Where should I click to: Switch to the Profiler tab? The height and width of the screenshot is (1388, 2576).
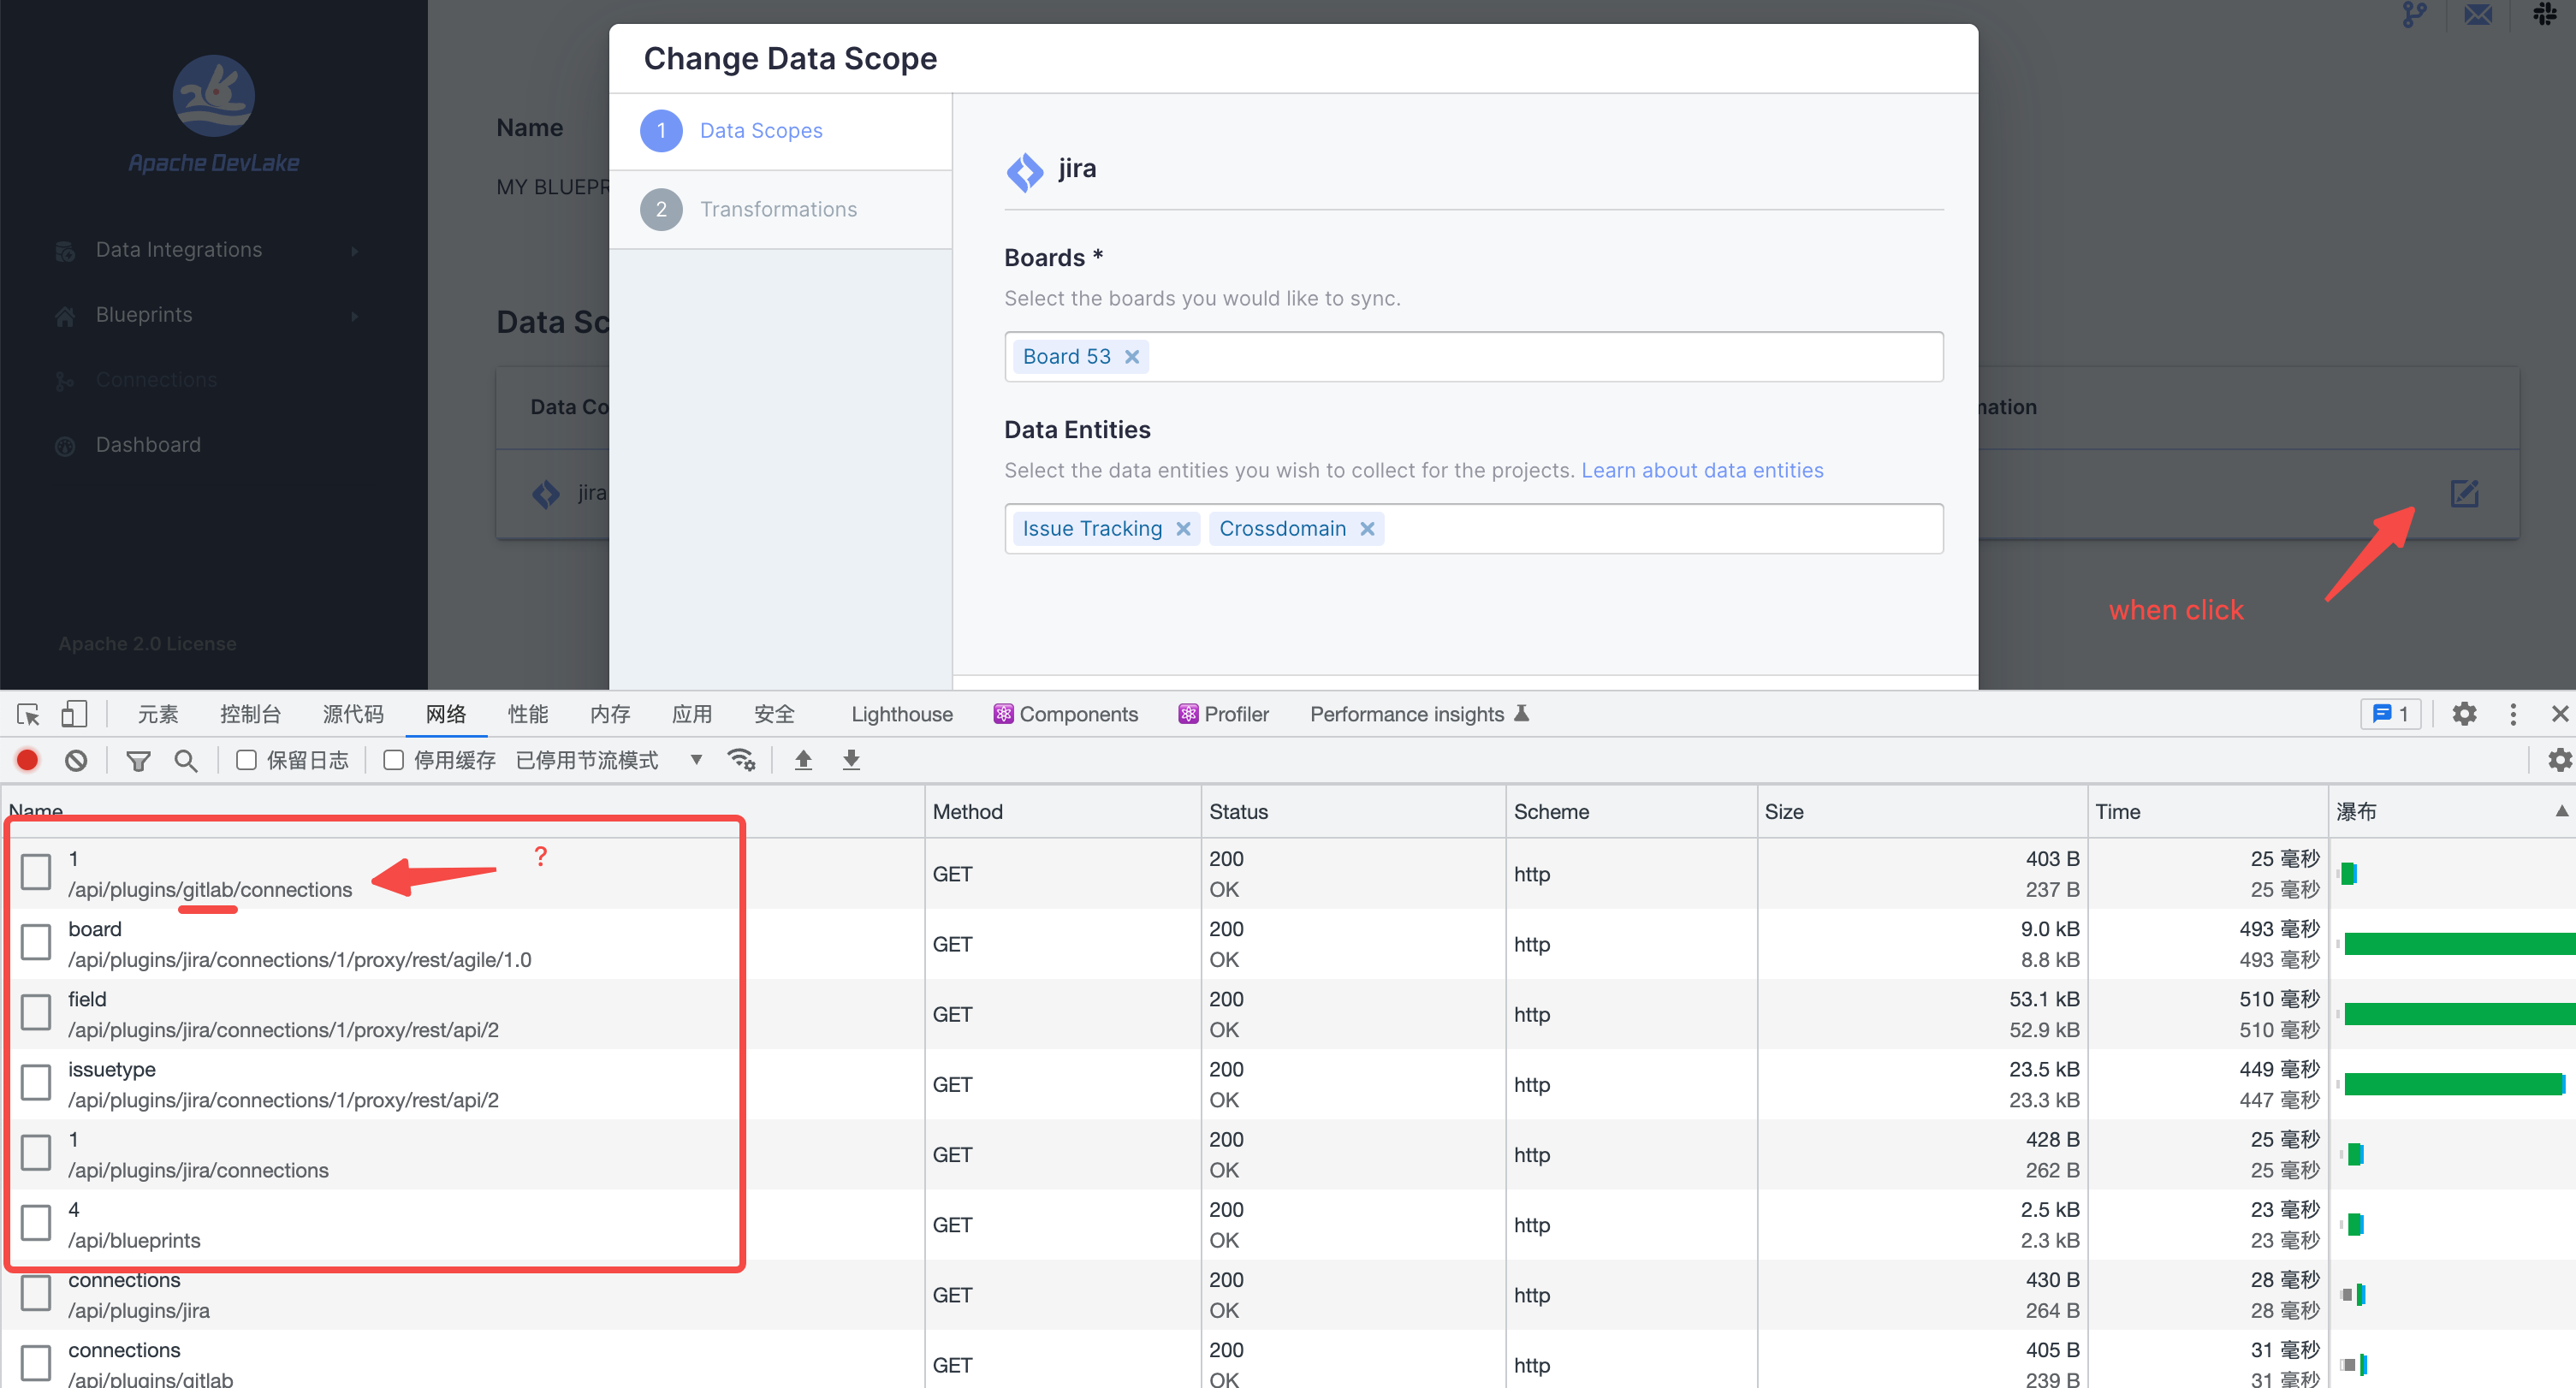(1235, 714)
